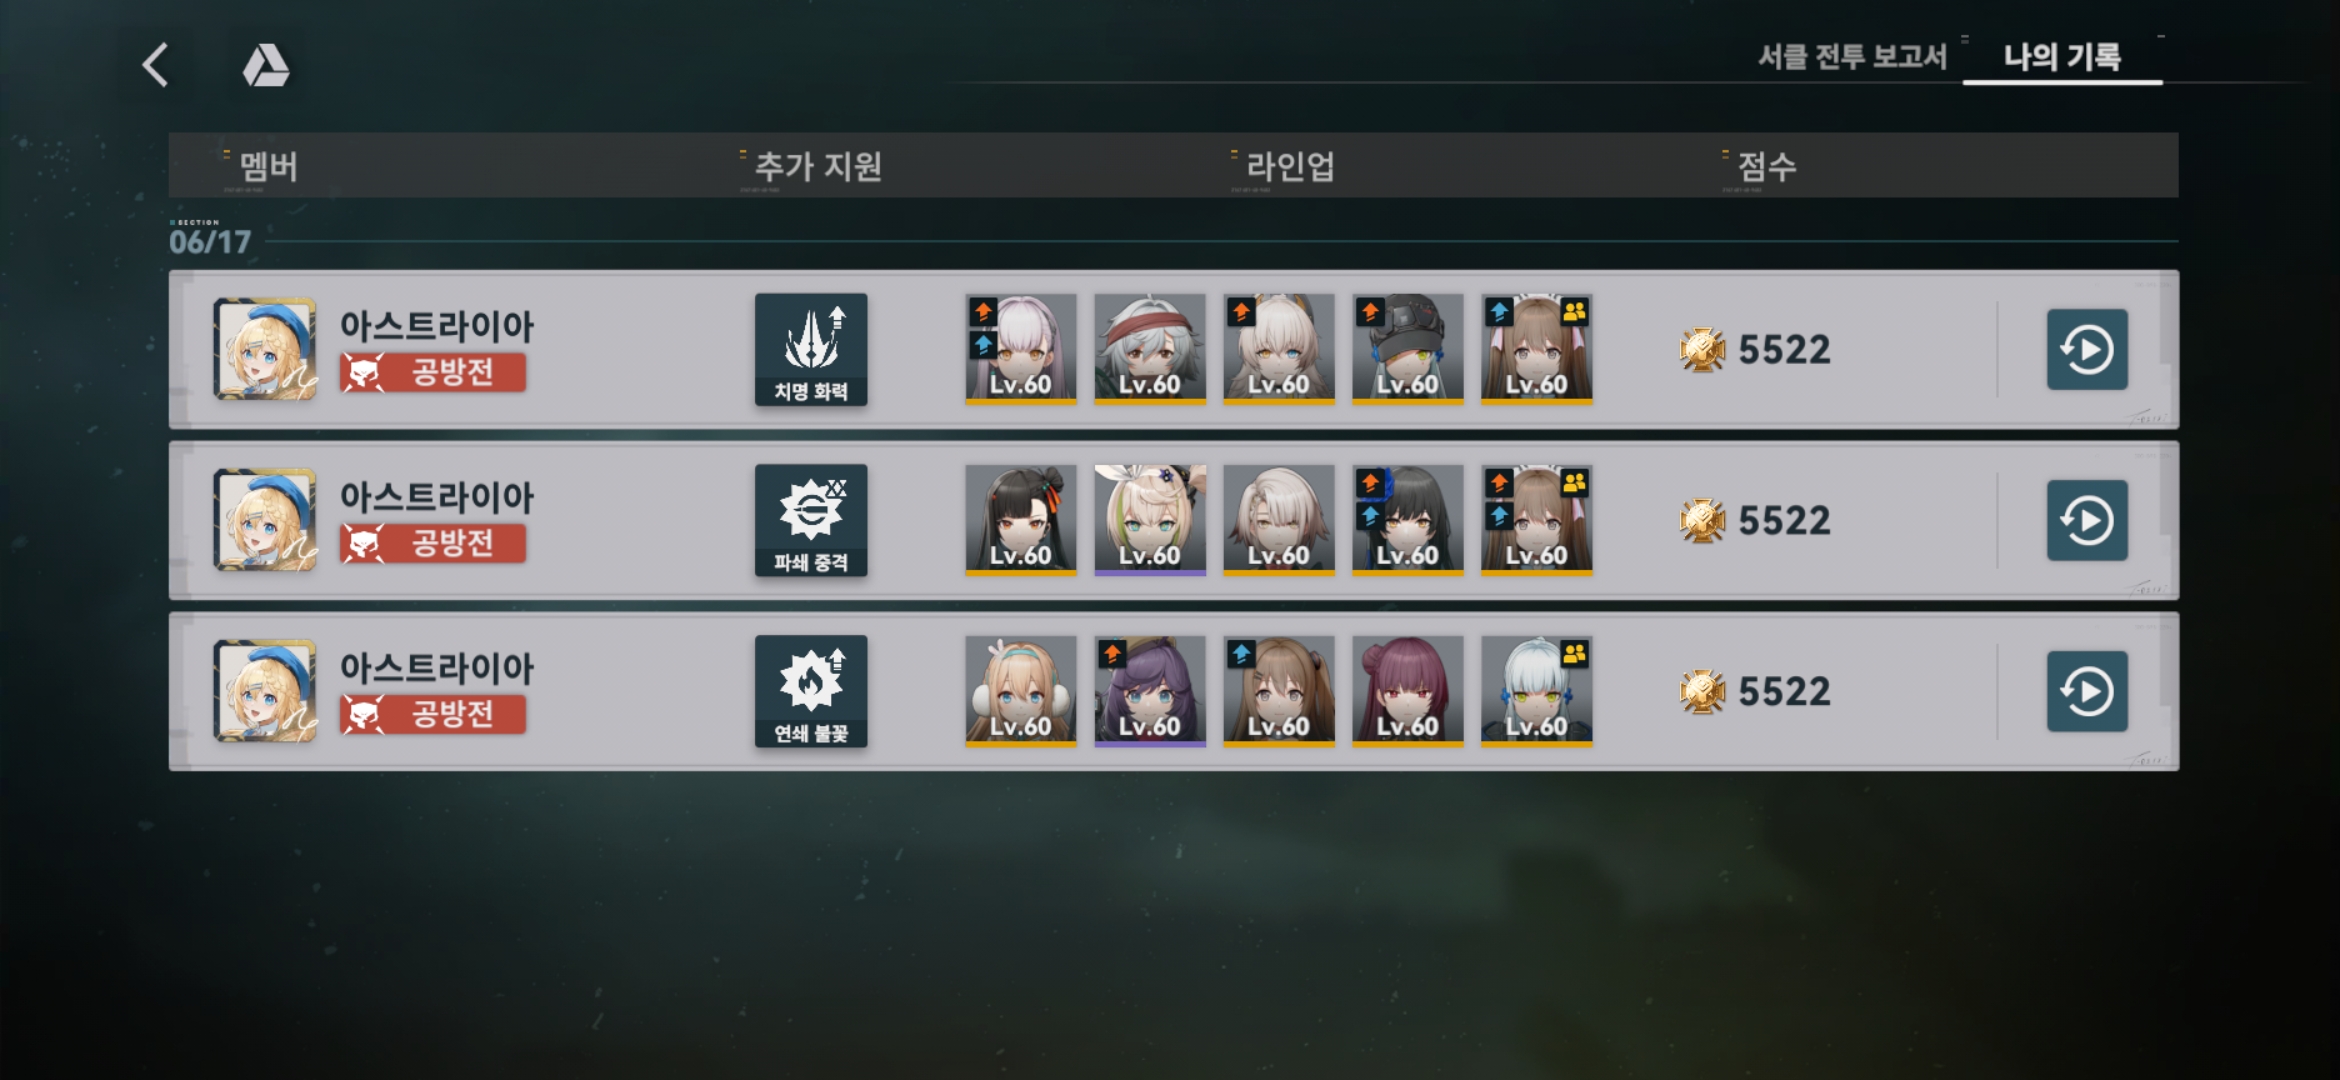
Task: Replay the second battle record
Action: 2087,521
